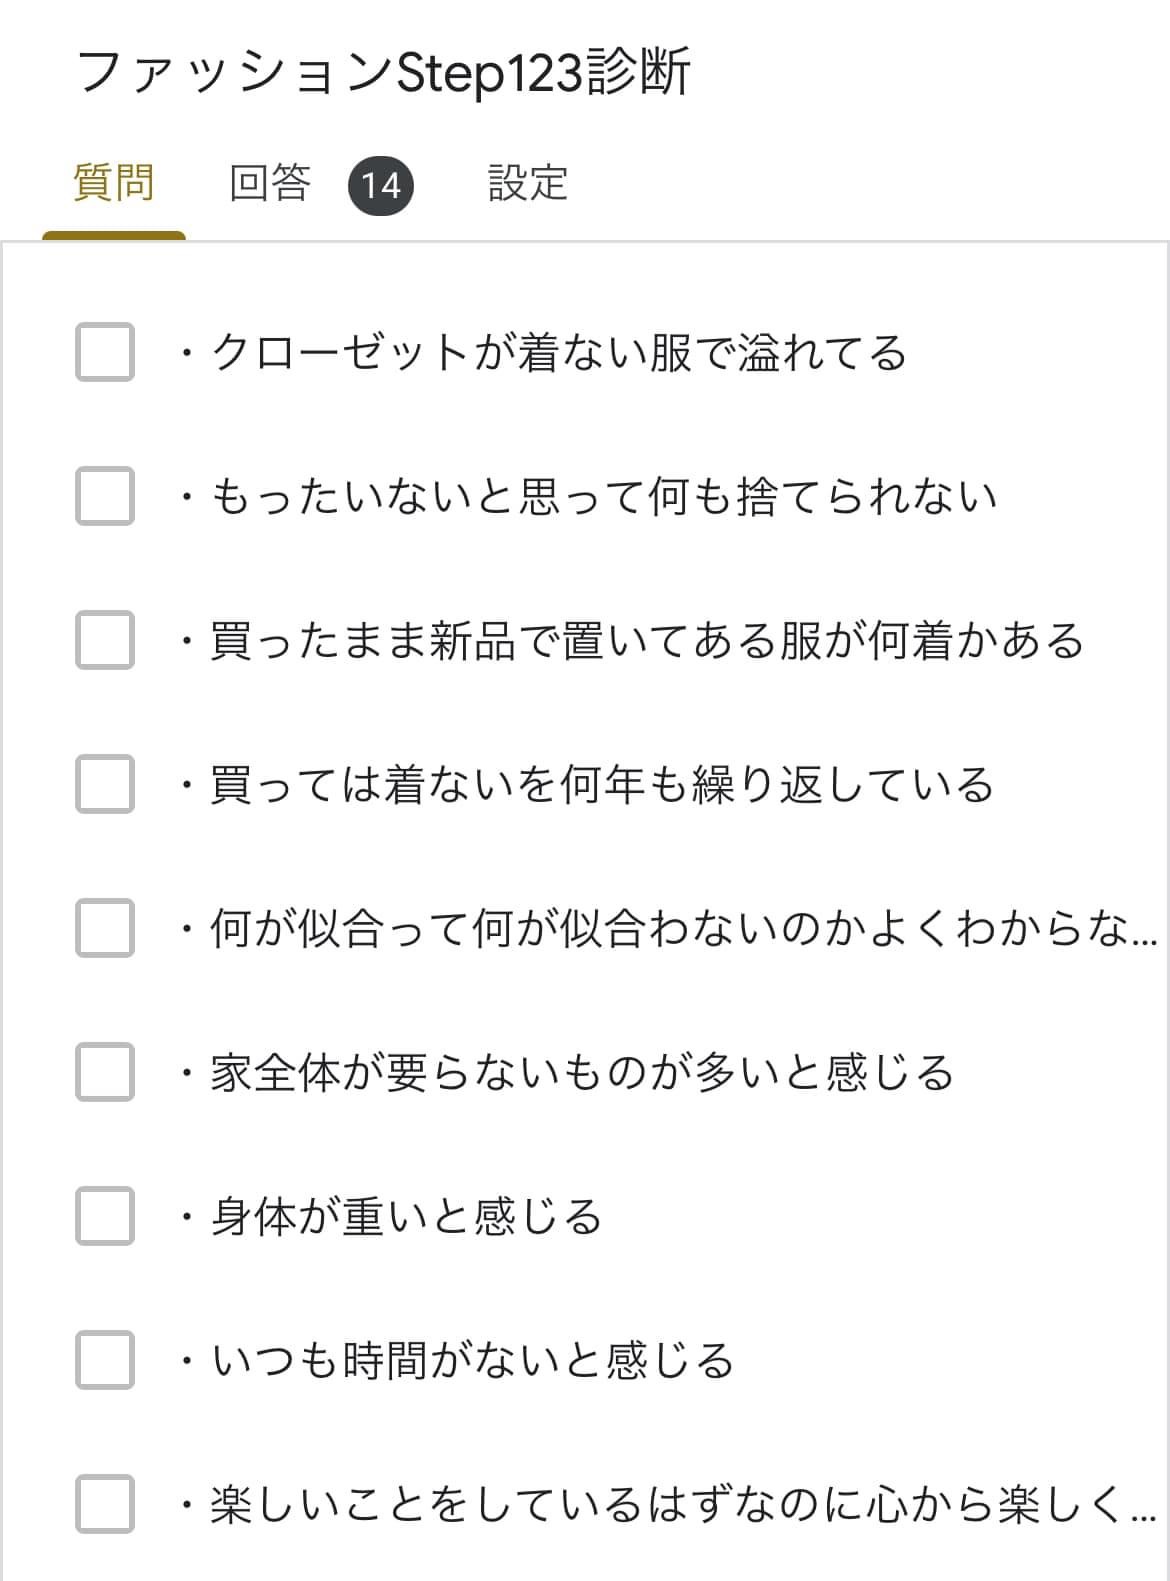Click option text もったいないと思って何も捨てられない
This screenshot has width=1170, height=1581.
coord(604,497)
